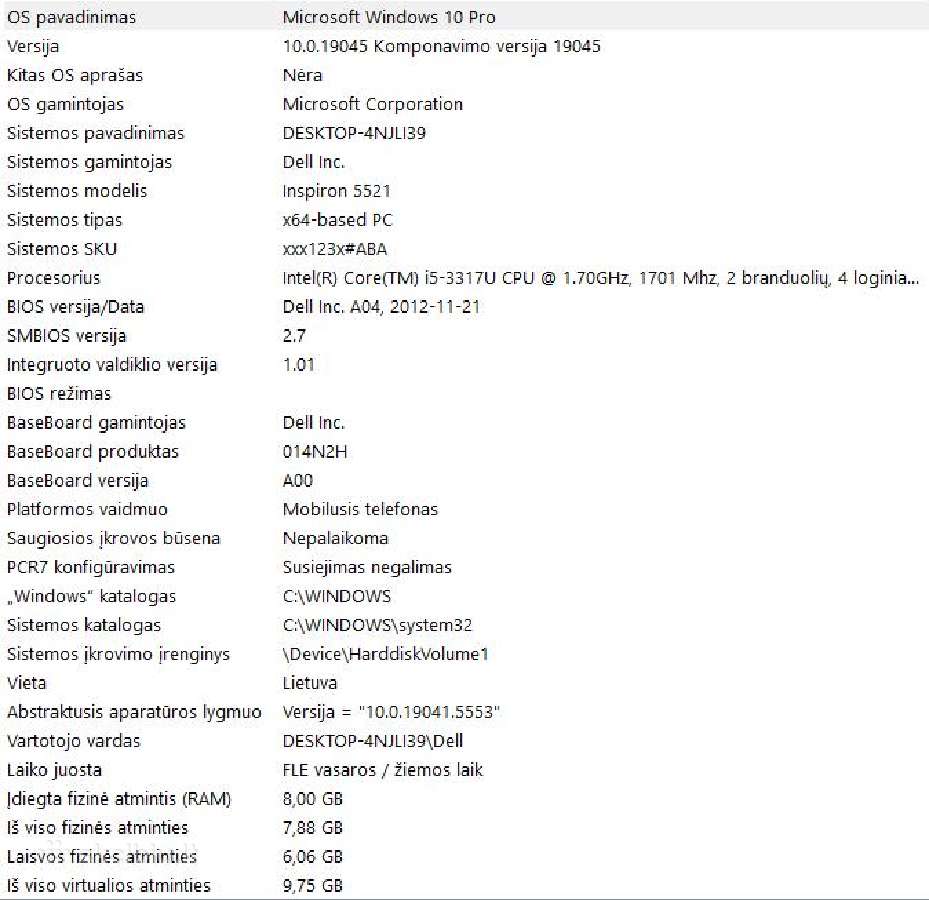This screenshot has height=900, width=929.
Task: Click the 'Inspiron 5521' value
Action: coord(337,191)
